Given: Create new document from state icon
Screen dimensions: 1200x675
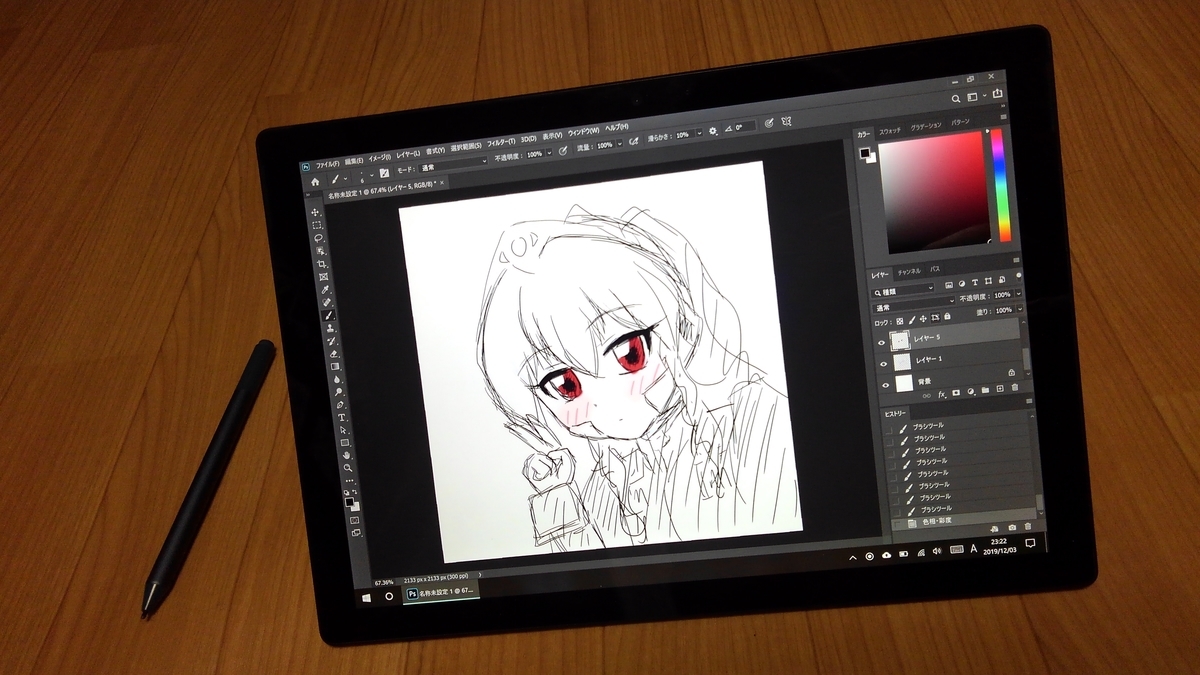Looking at the screenshot, I should [994, 529].
